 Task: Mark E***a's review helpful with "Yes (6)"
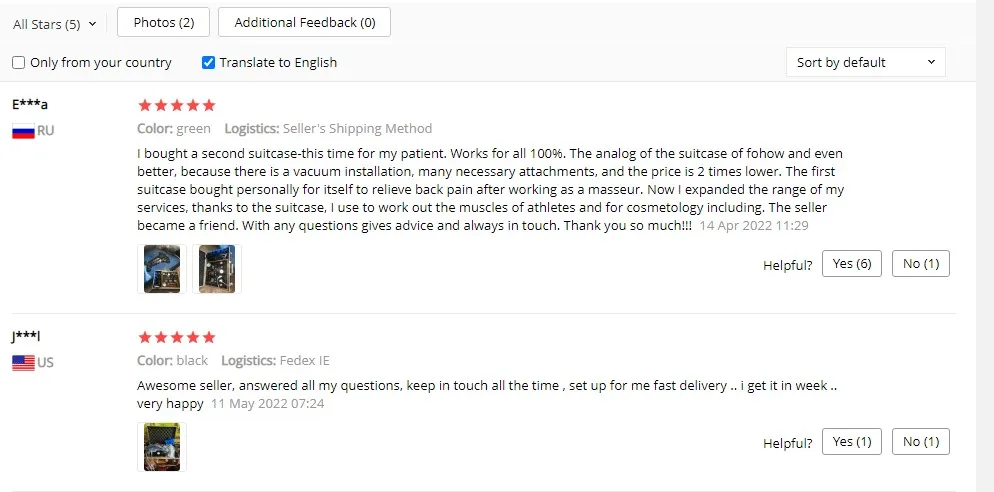(x=852, y=264)
